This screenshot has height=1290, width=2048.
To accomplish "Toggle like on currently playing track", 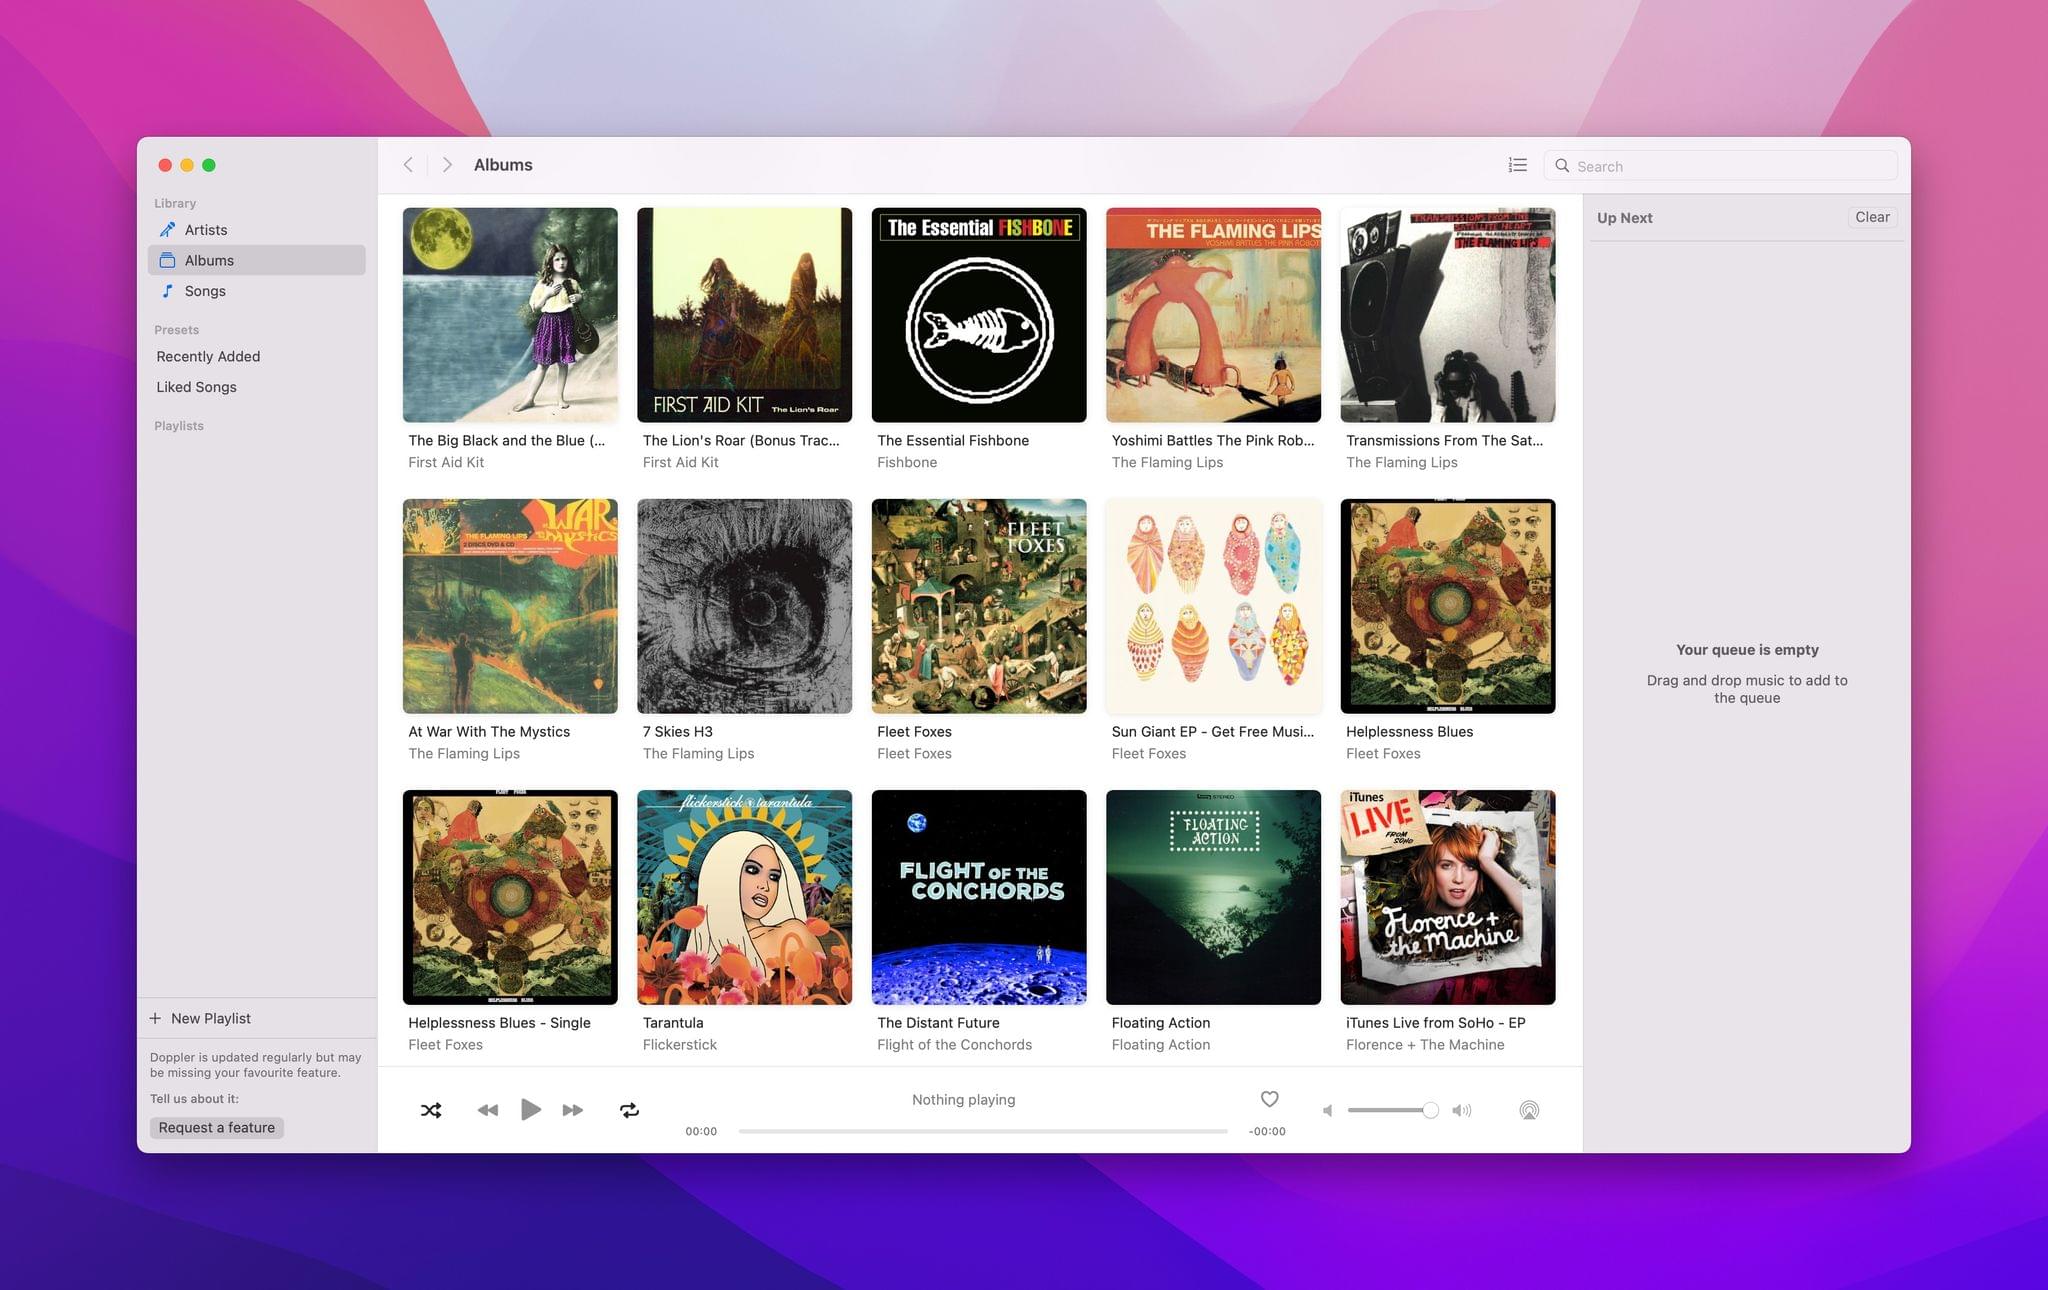I will [x=1269, y=1098].
